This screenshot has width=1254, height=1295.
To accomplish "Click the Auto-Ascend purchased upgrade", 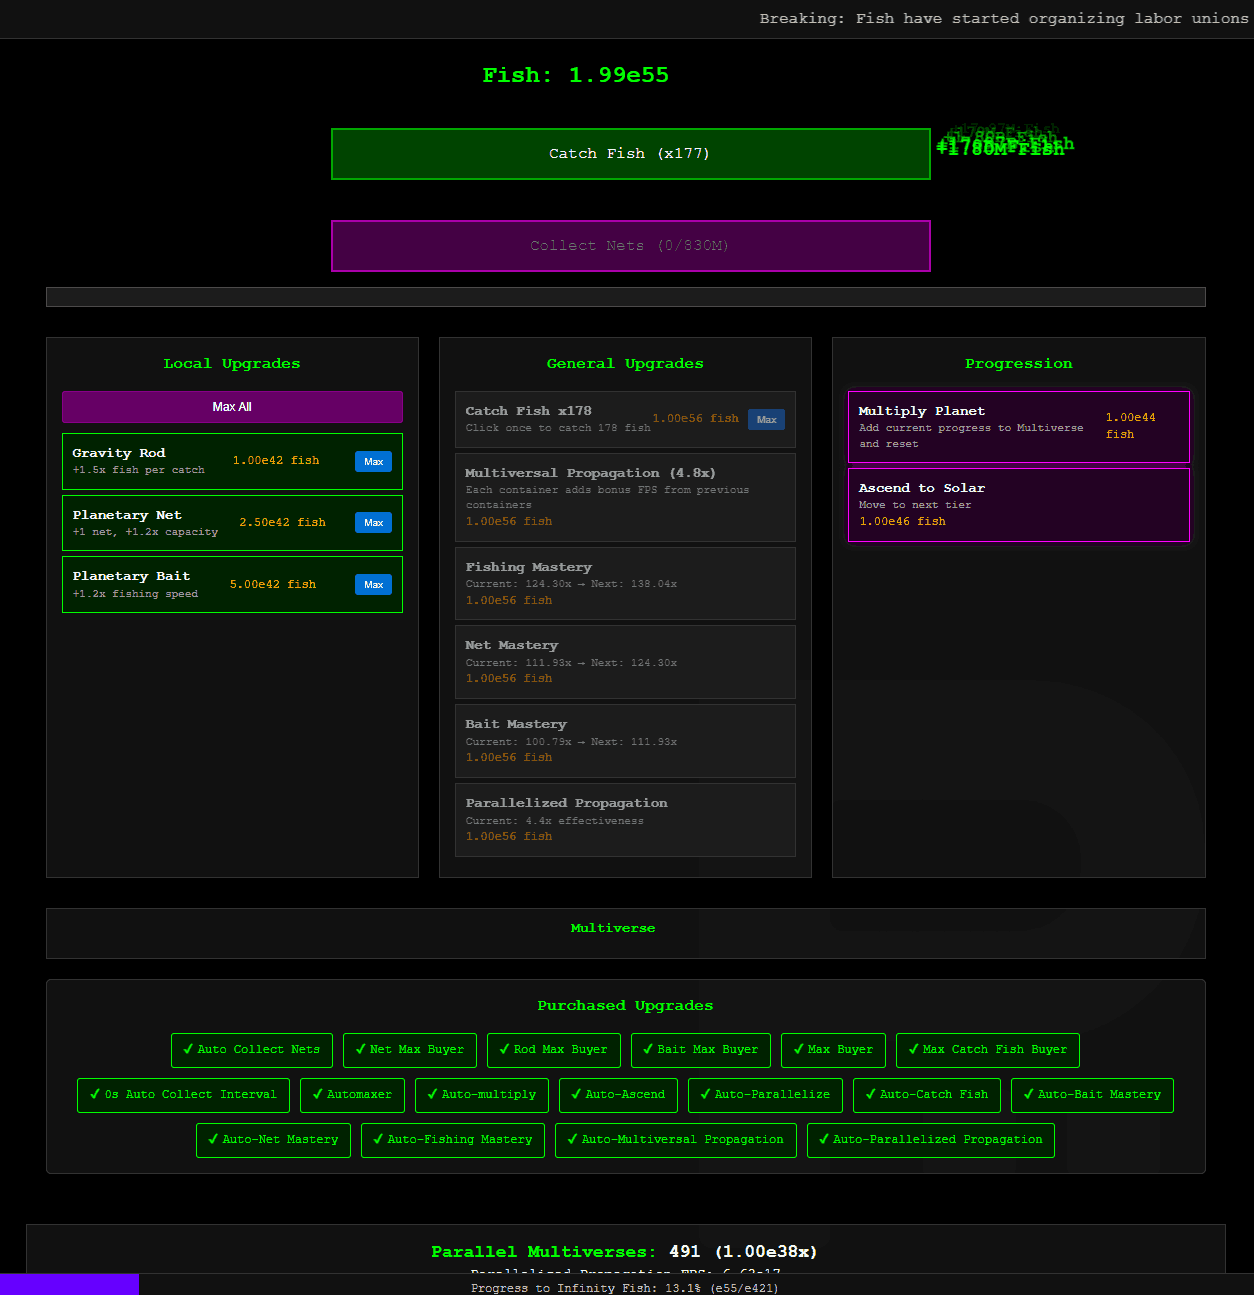I will pyautogui.click(x=619, y=1095).
